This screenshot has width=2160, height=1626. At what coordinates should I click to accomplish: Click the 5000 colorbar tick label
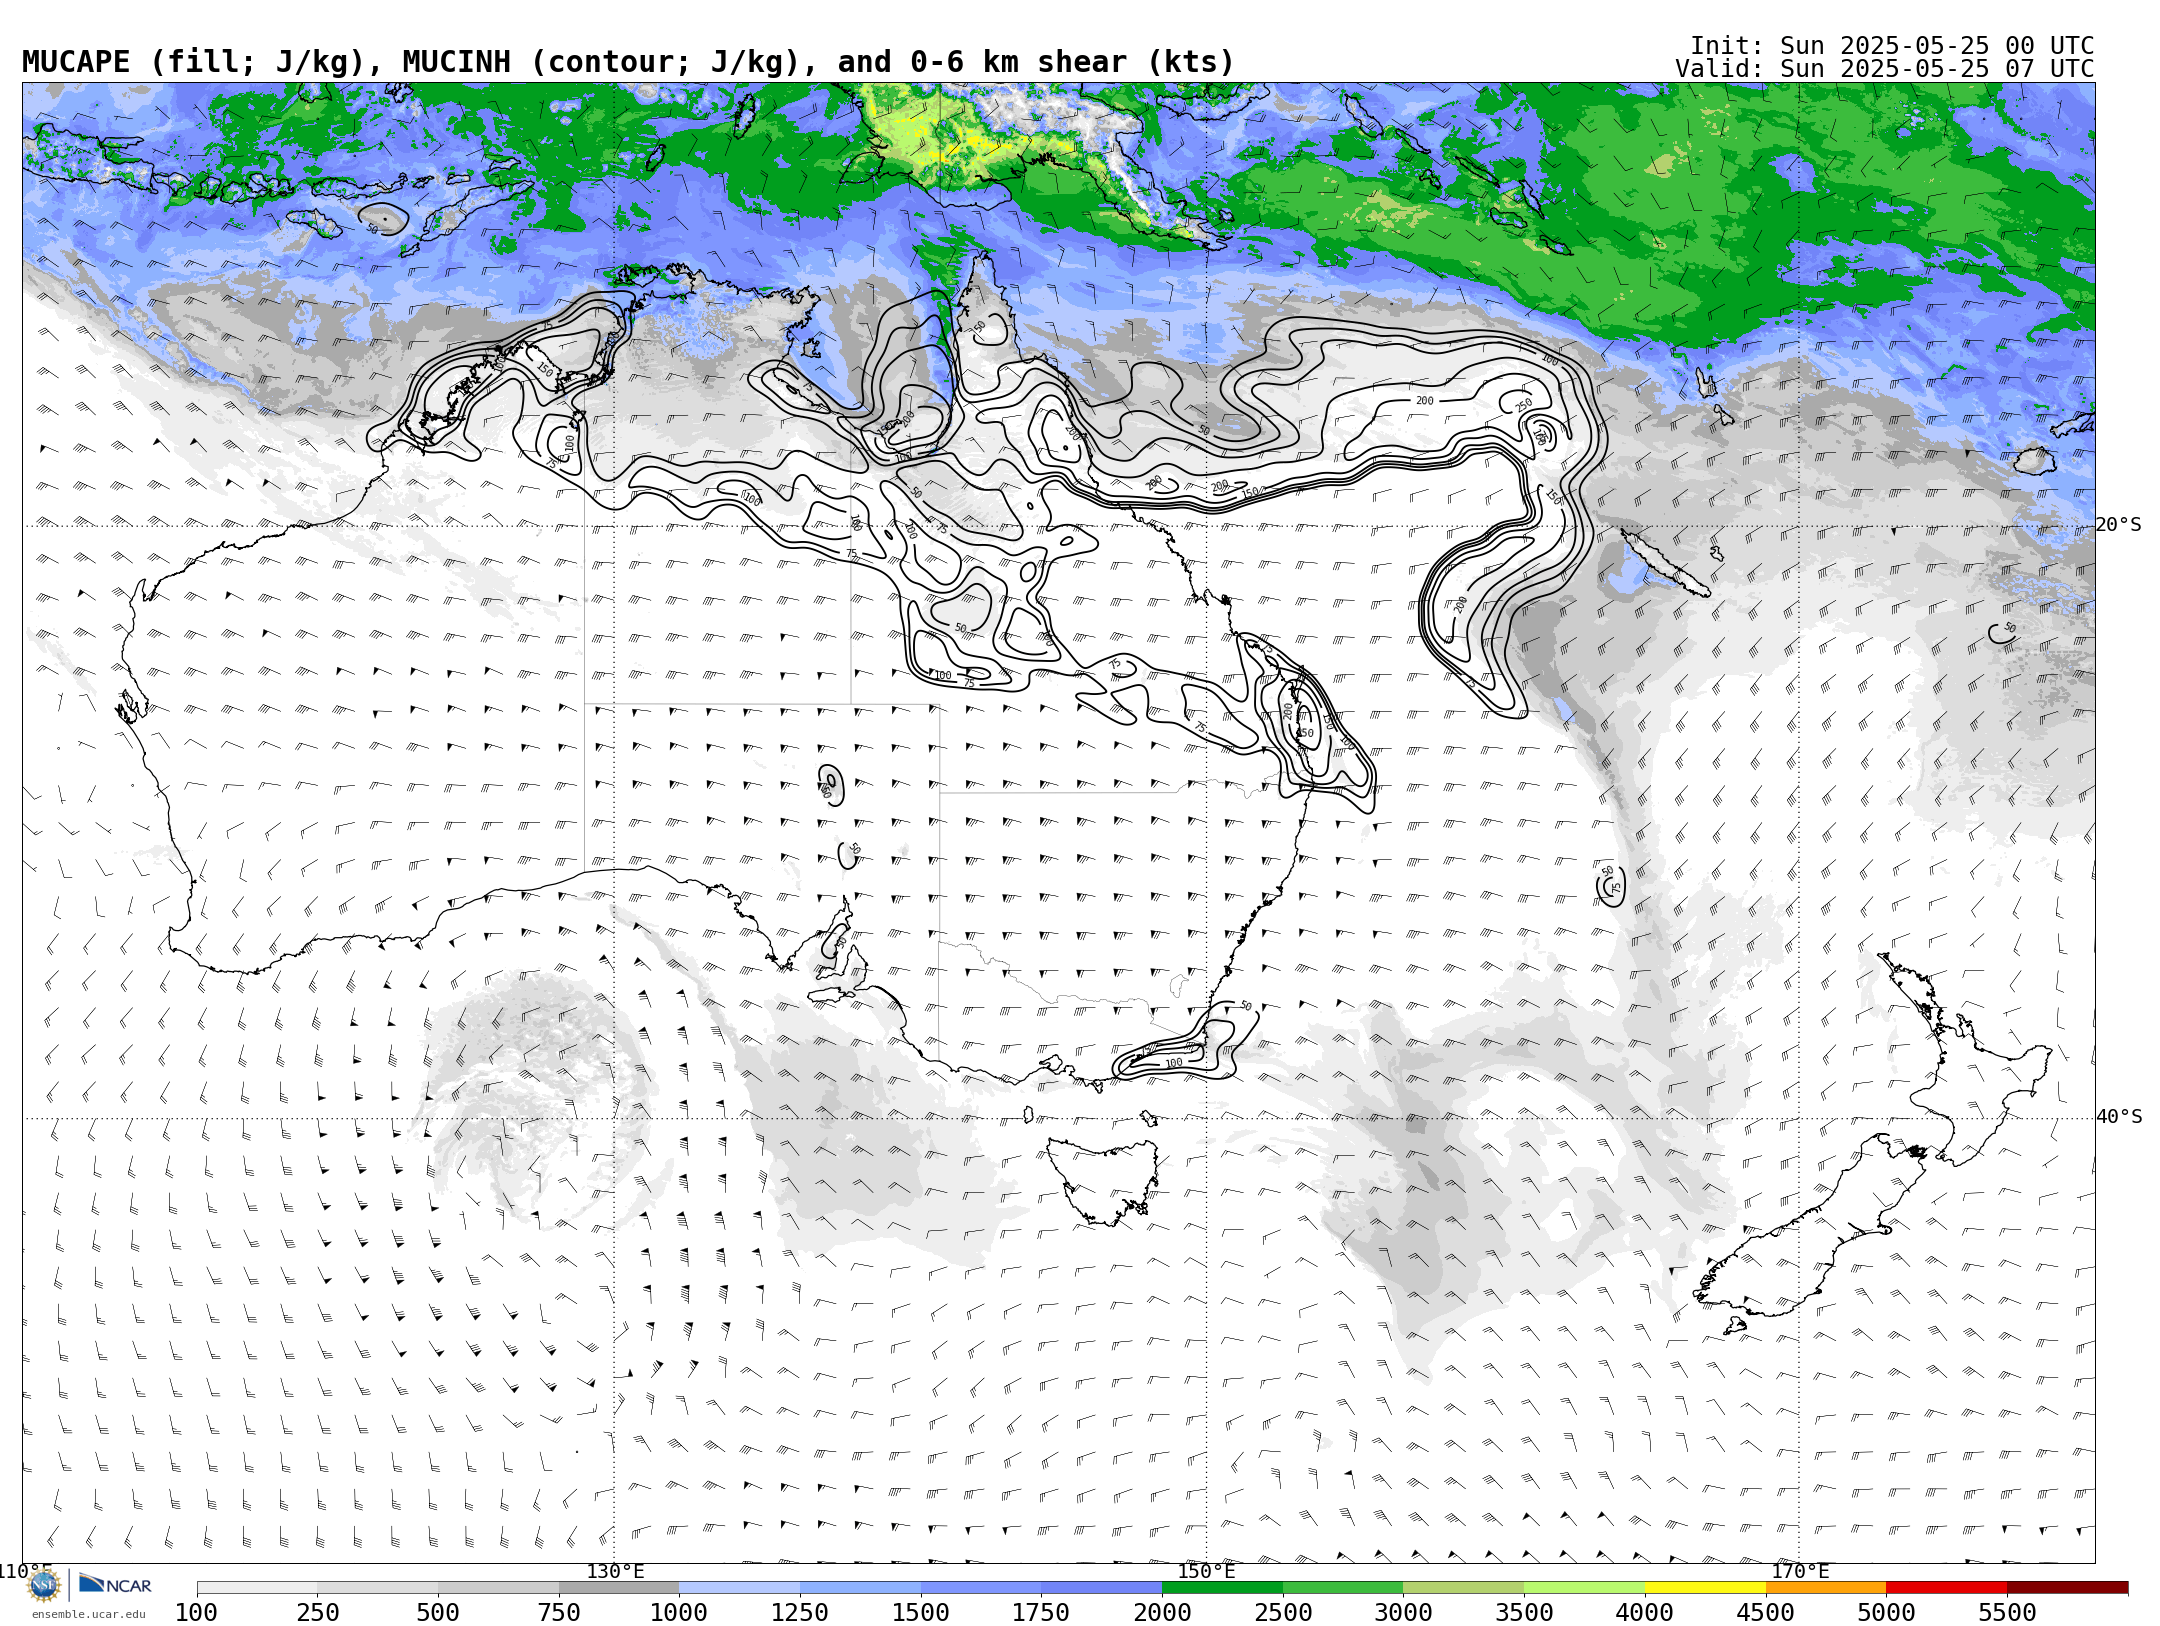pyautogui.click(x=1886, y=1613)
